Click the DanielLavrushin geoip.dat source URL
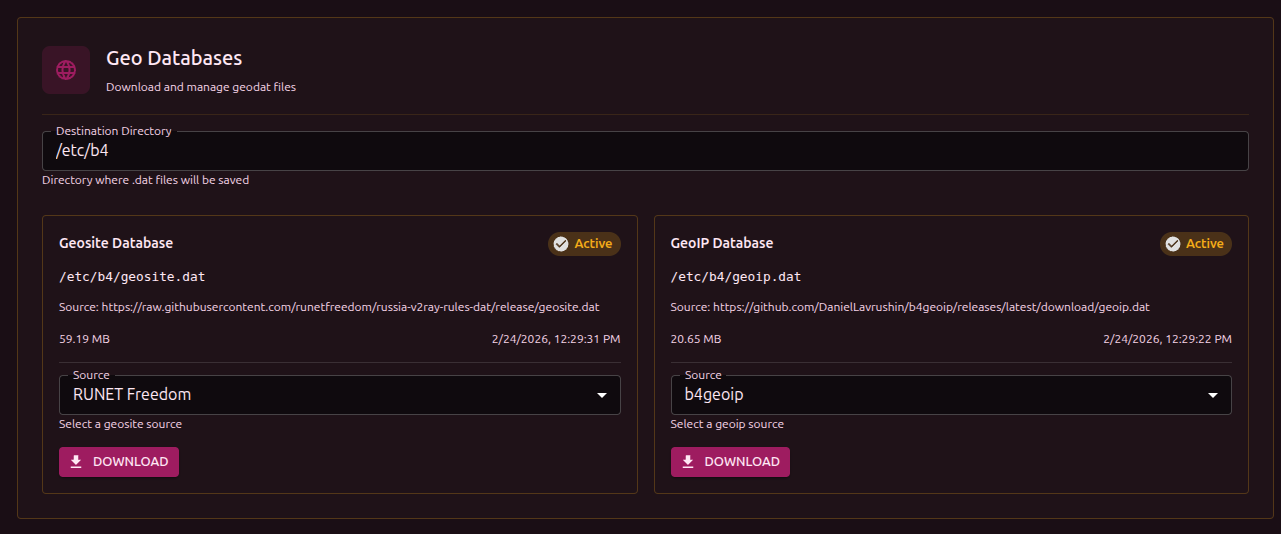The height and width of the screenshot is (534, 1281). [x=930, y=307]
